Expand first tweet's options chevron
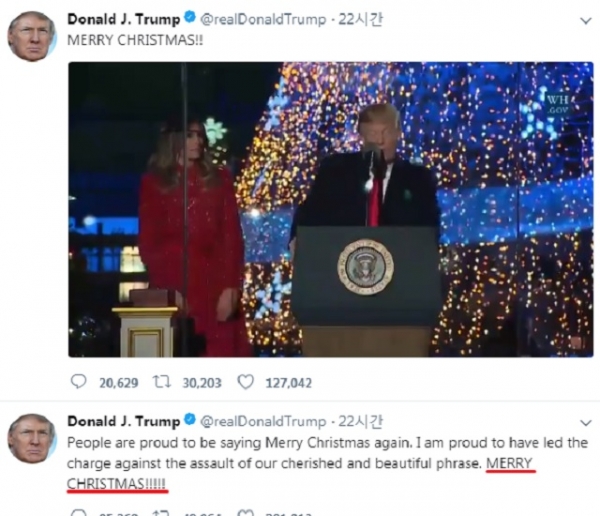The image size is (600, 516). 586,21
